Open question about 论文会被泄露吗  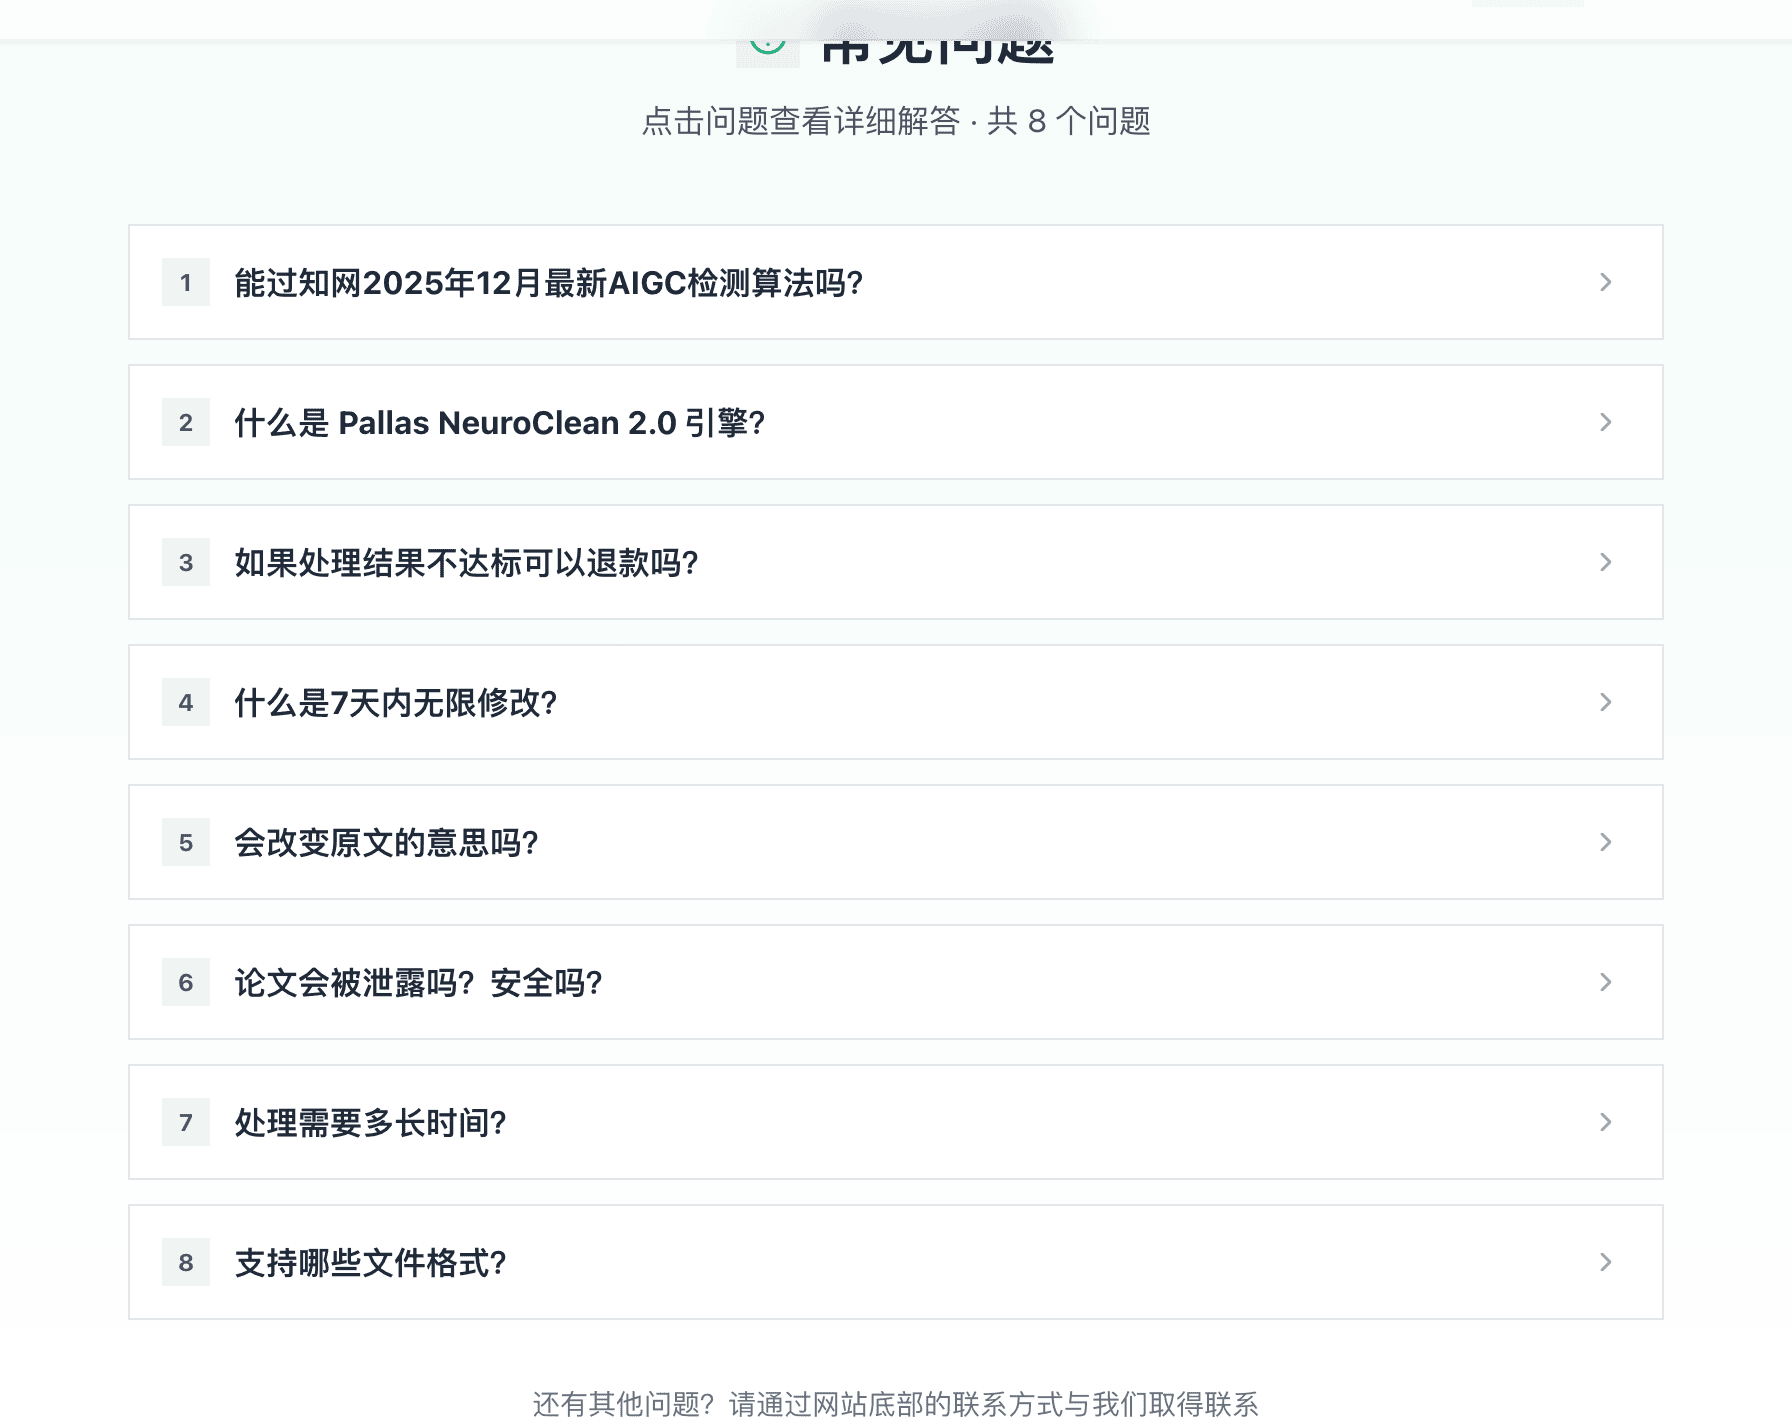(417, 983)
